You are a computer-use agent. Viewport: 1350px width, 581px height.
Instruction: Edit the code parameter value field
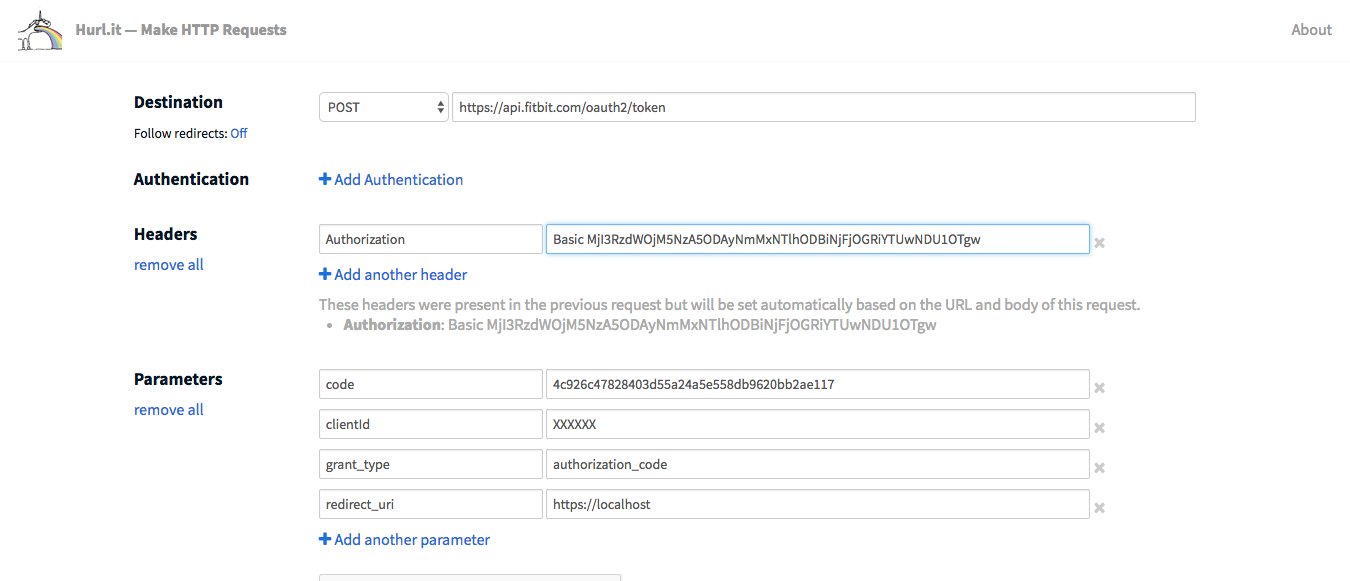818,384
